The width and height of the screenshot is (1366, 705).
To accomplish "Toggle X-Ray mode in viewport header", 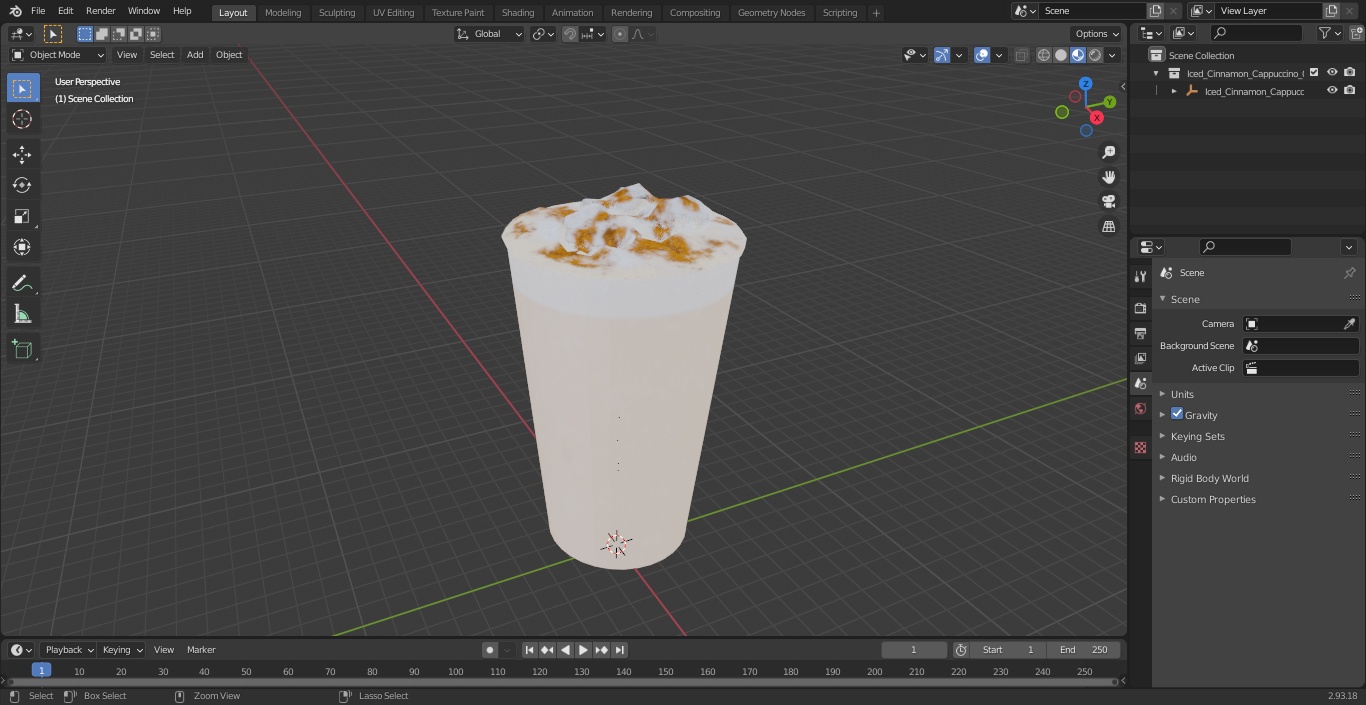I will 1021,55.
